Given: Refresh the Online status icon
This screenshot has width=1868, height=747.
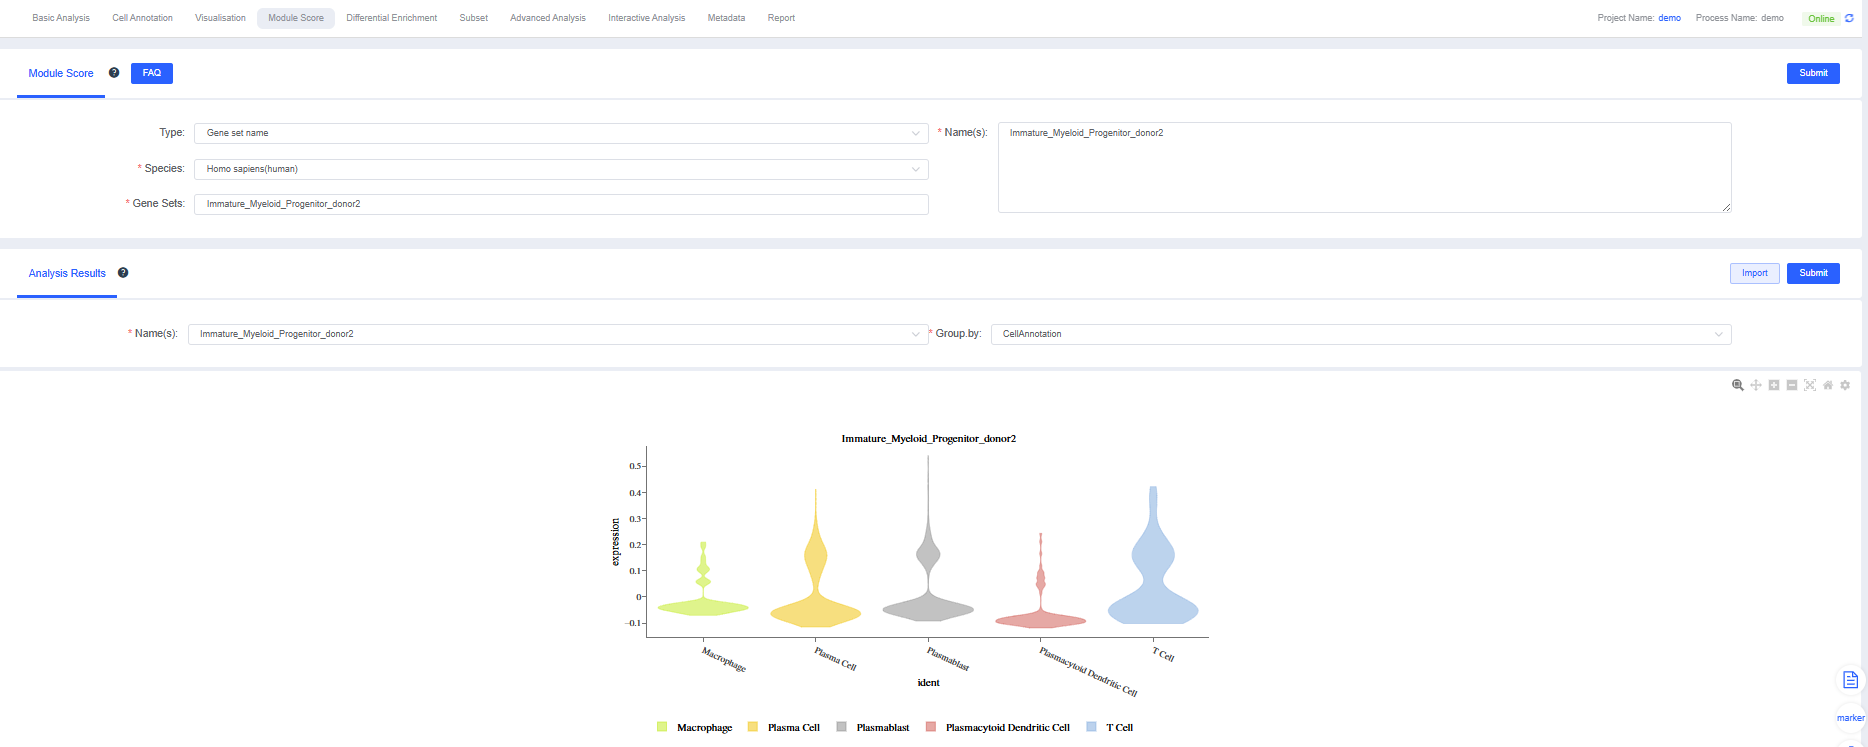Looking at the screenshot, I should click(1849, 18).
